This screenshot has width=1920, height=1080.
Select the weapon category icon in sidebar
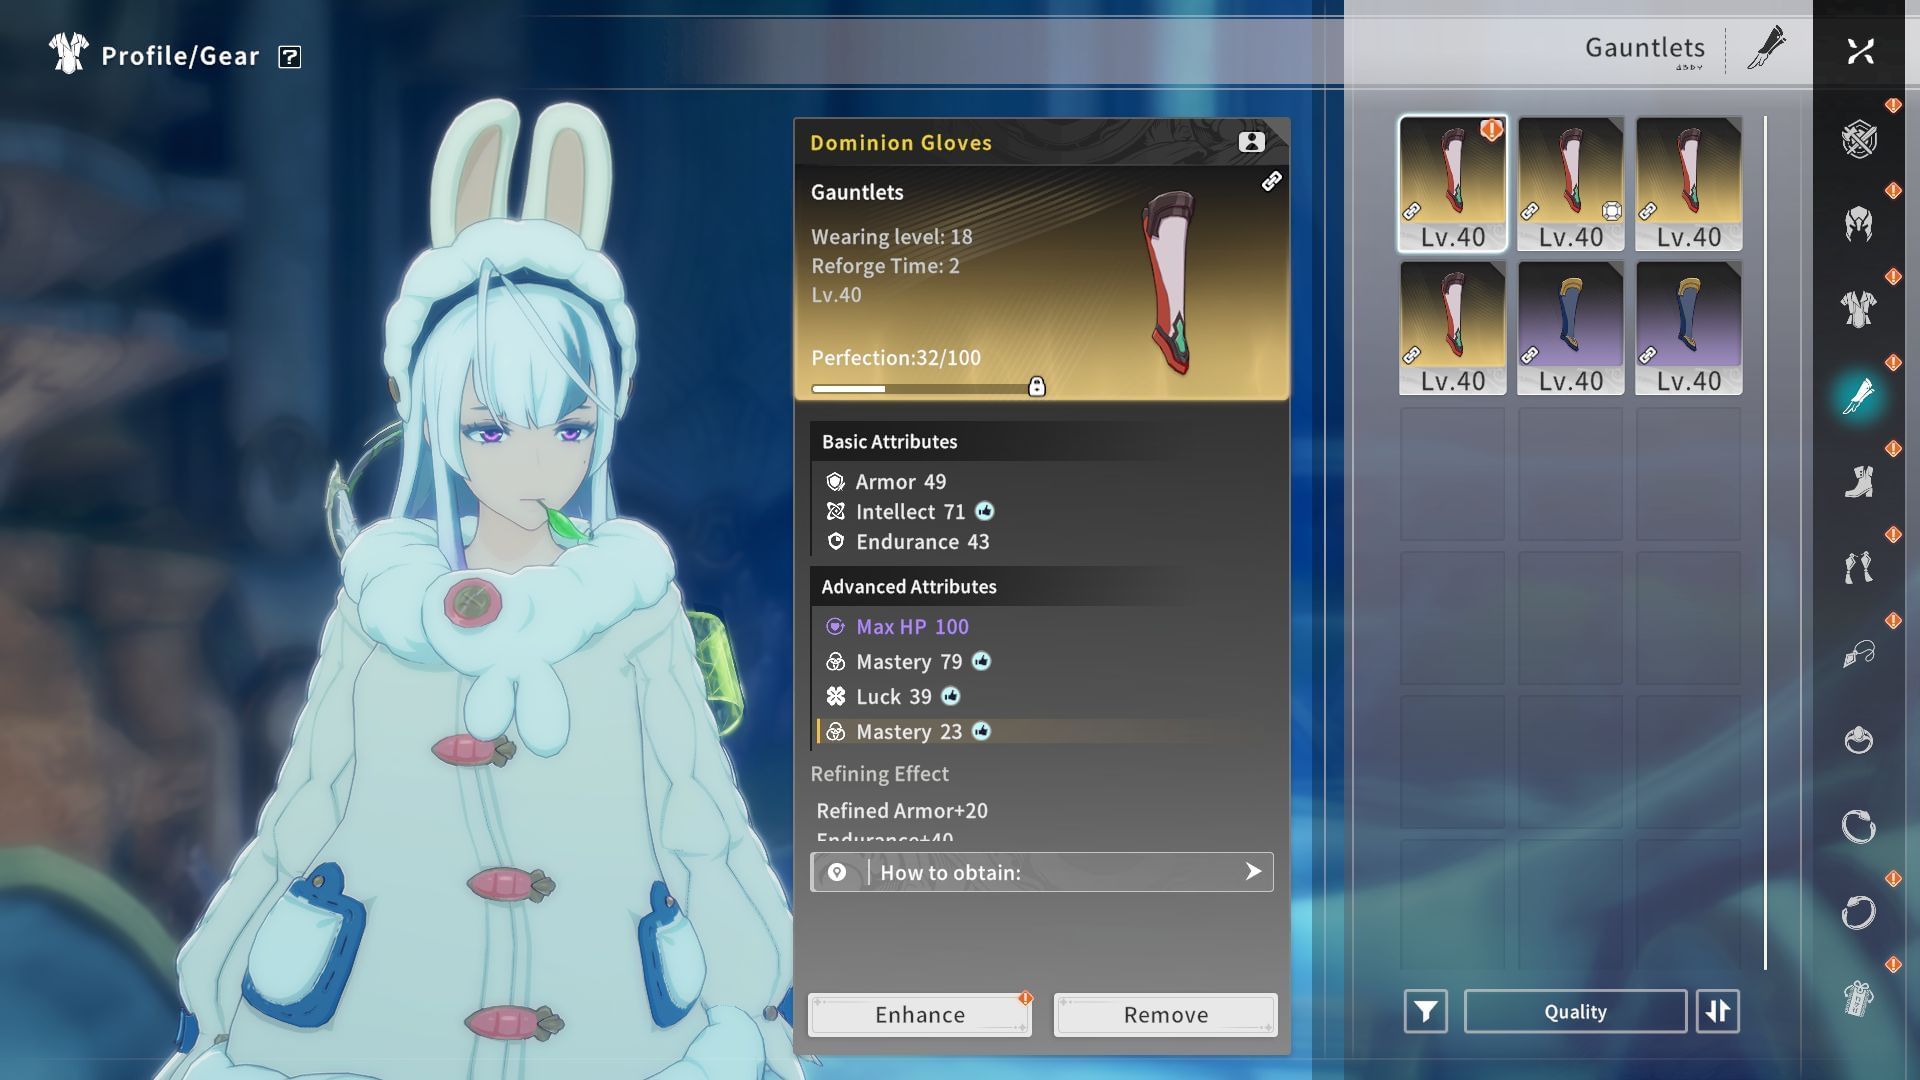pyautogui.click(x=1858, y=139)
